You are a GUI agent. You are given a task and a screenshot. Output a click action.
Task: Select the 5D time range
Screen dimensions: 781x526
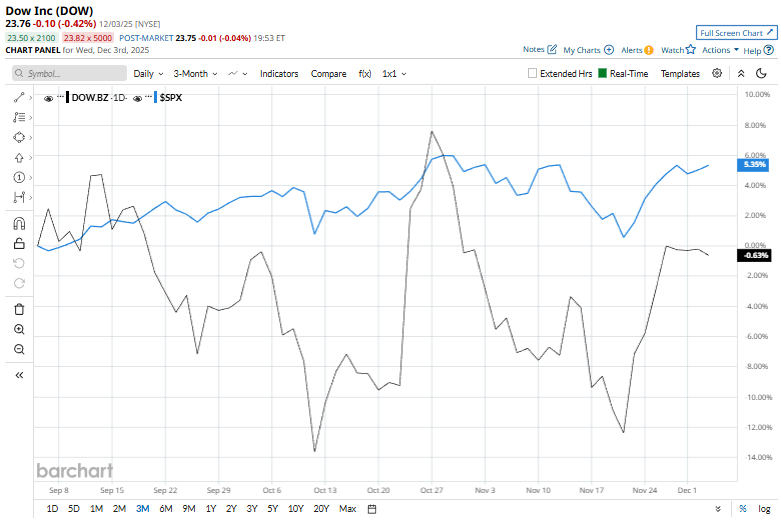(x=74, y=509)
